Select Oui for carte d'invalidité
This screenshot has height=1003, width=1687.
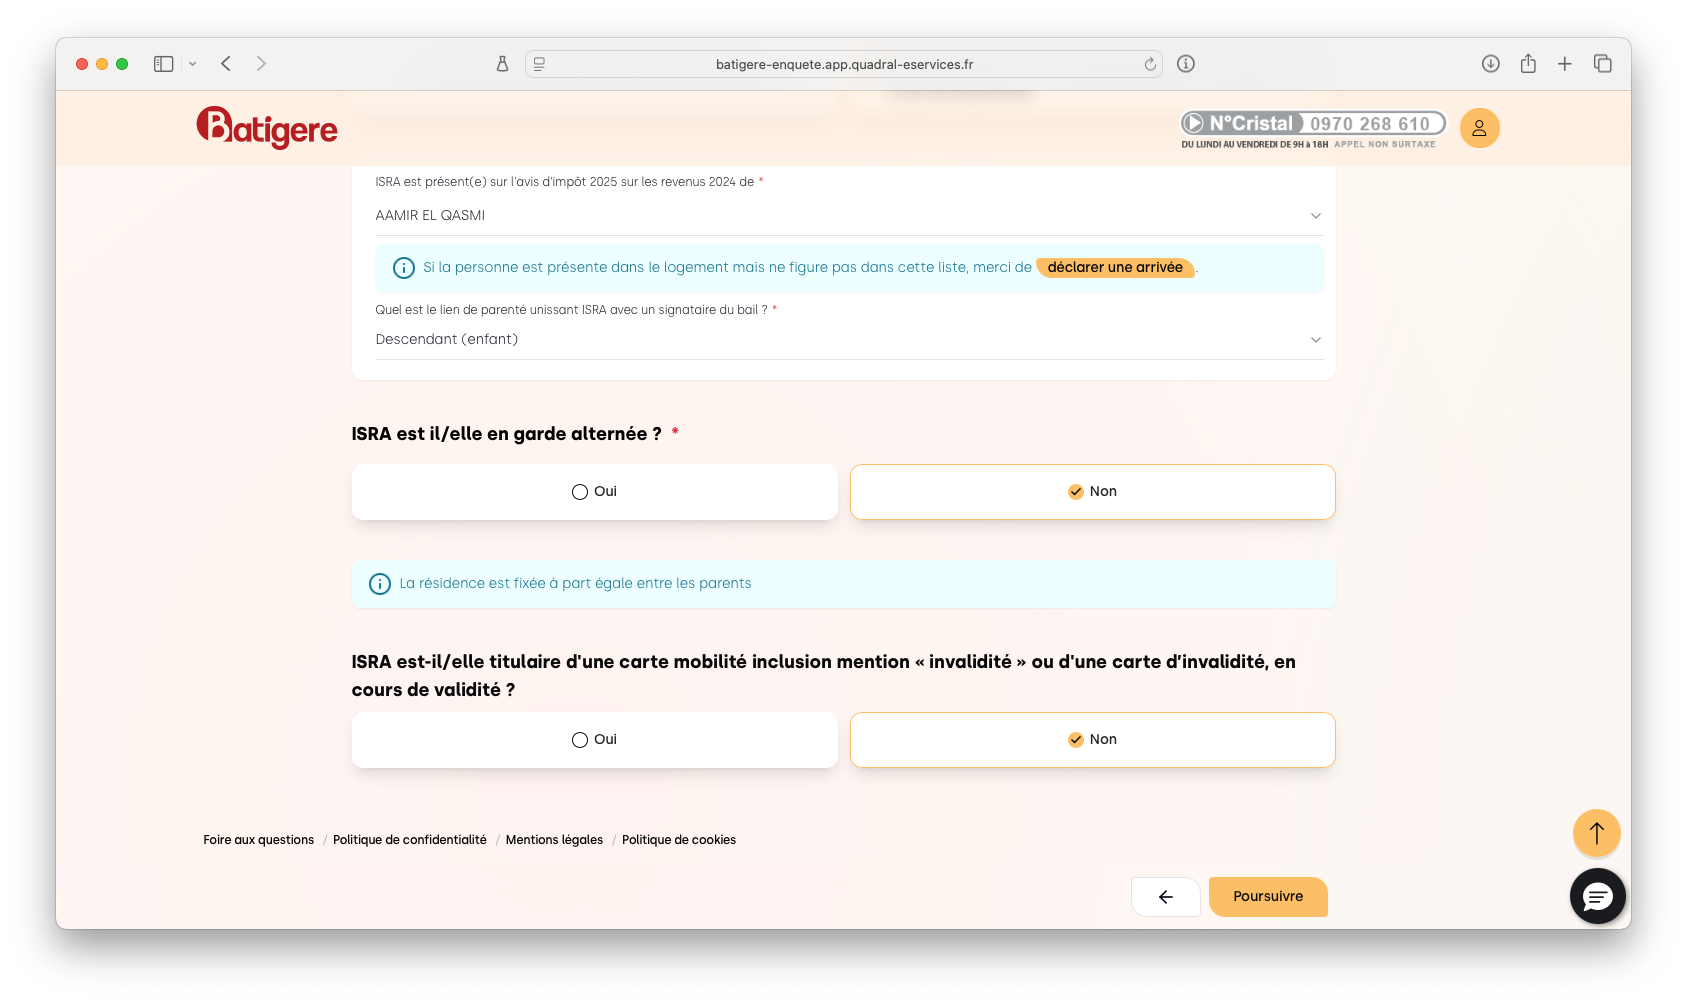(594, 740)
